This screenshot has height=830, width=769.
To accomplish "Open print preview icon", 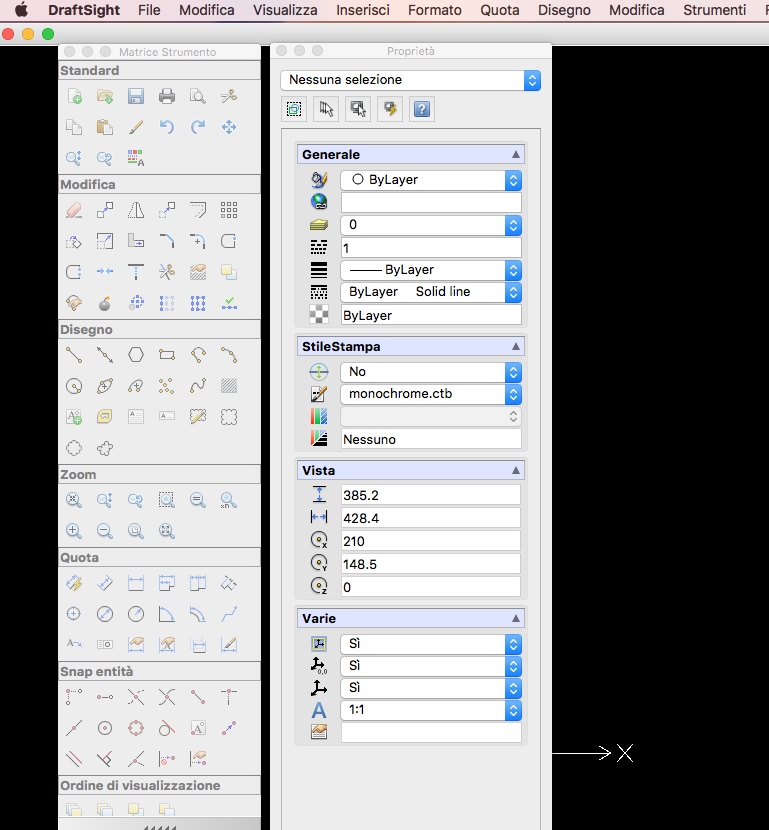I will point(198,96).
